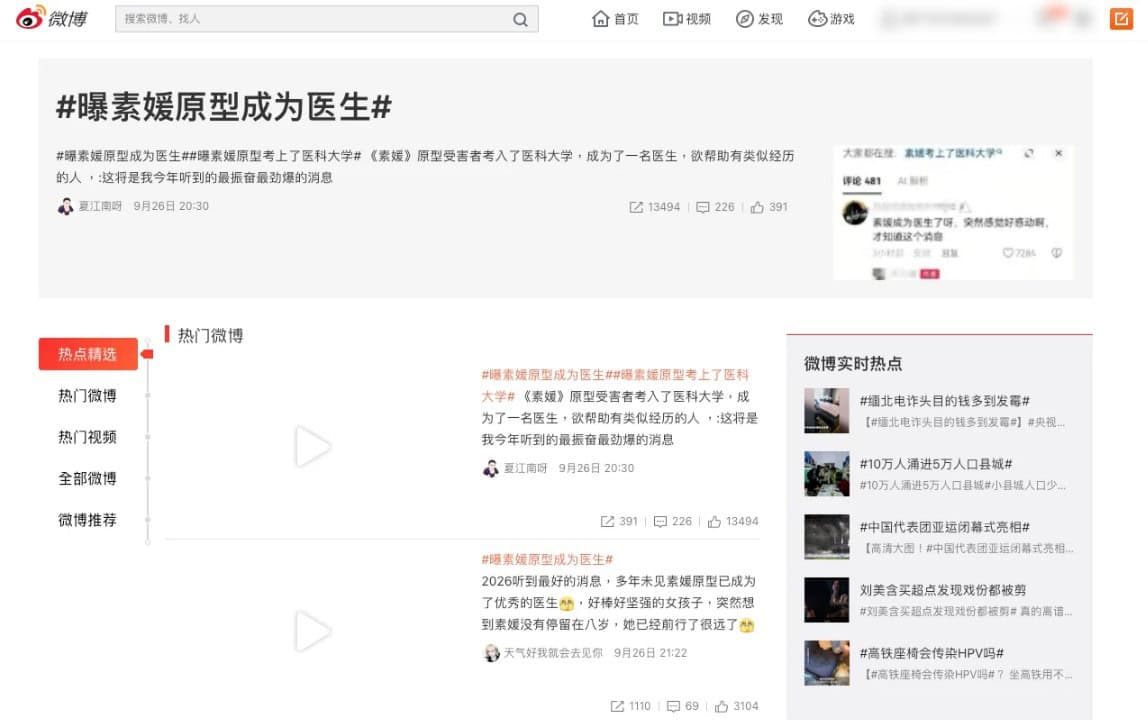Screen dimensions: 1148x720
Task: Play the second post's video
Action: click(x=313, y=631)
